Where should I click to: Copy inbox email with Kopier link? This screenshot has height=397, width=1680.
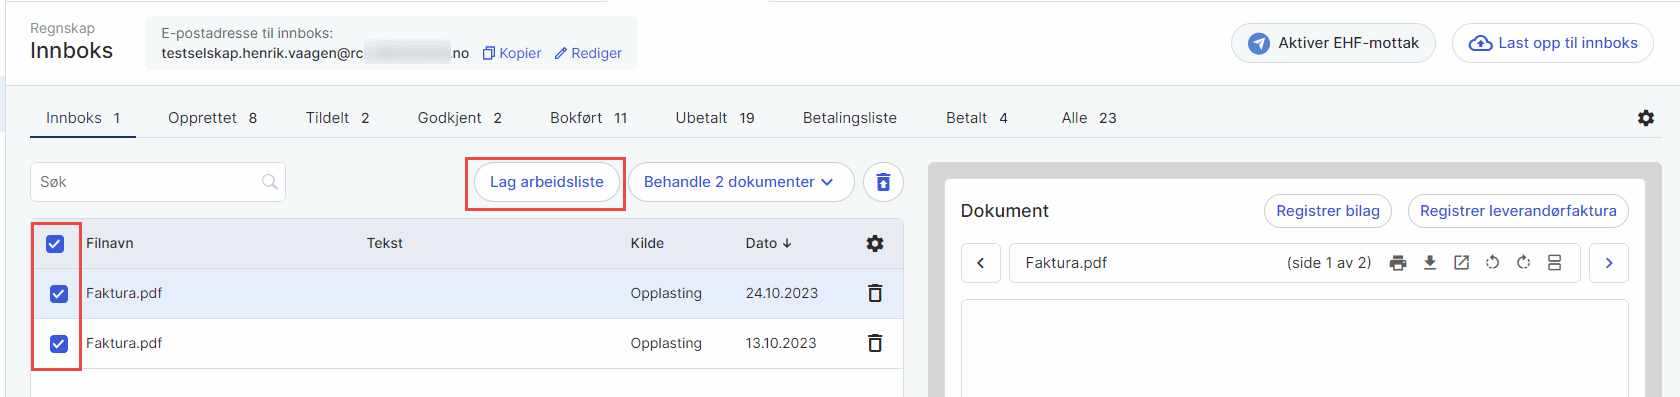[x=512, y=53]
